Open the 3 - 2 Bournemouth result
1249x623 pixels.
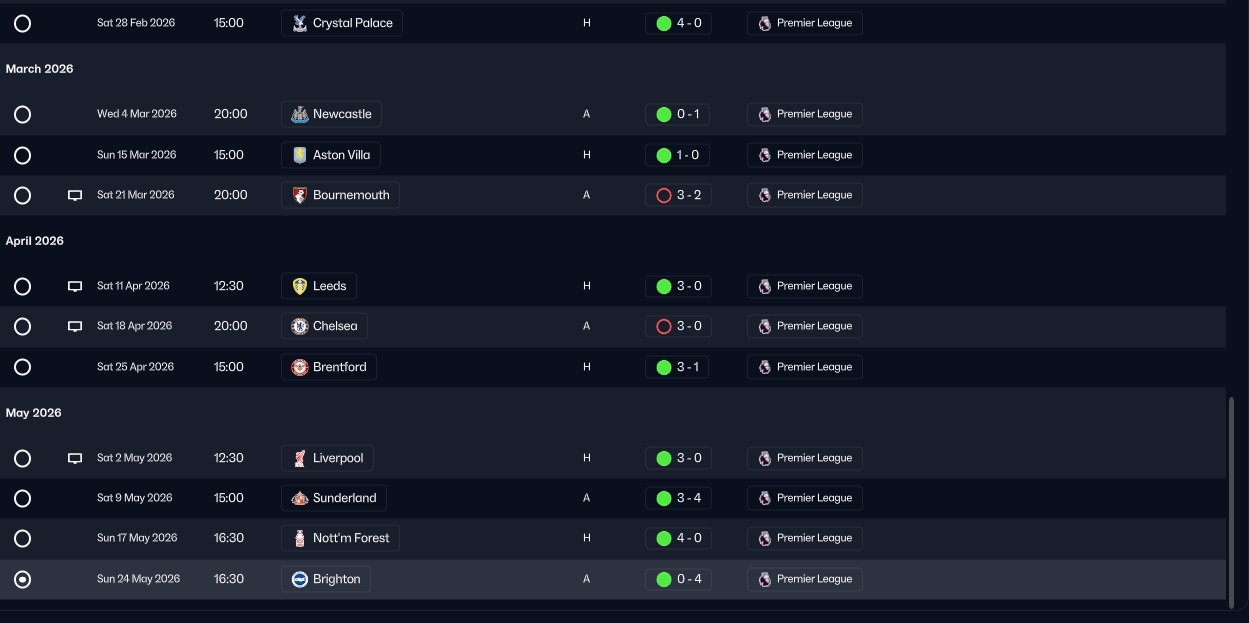pos(678,195)
